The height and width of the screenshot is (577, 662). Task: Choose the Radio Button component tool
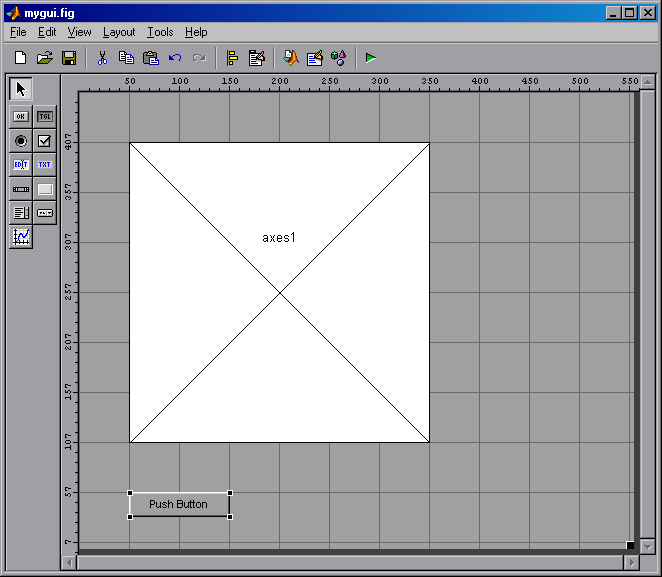[x=21, y=140]
